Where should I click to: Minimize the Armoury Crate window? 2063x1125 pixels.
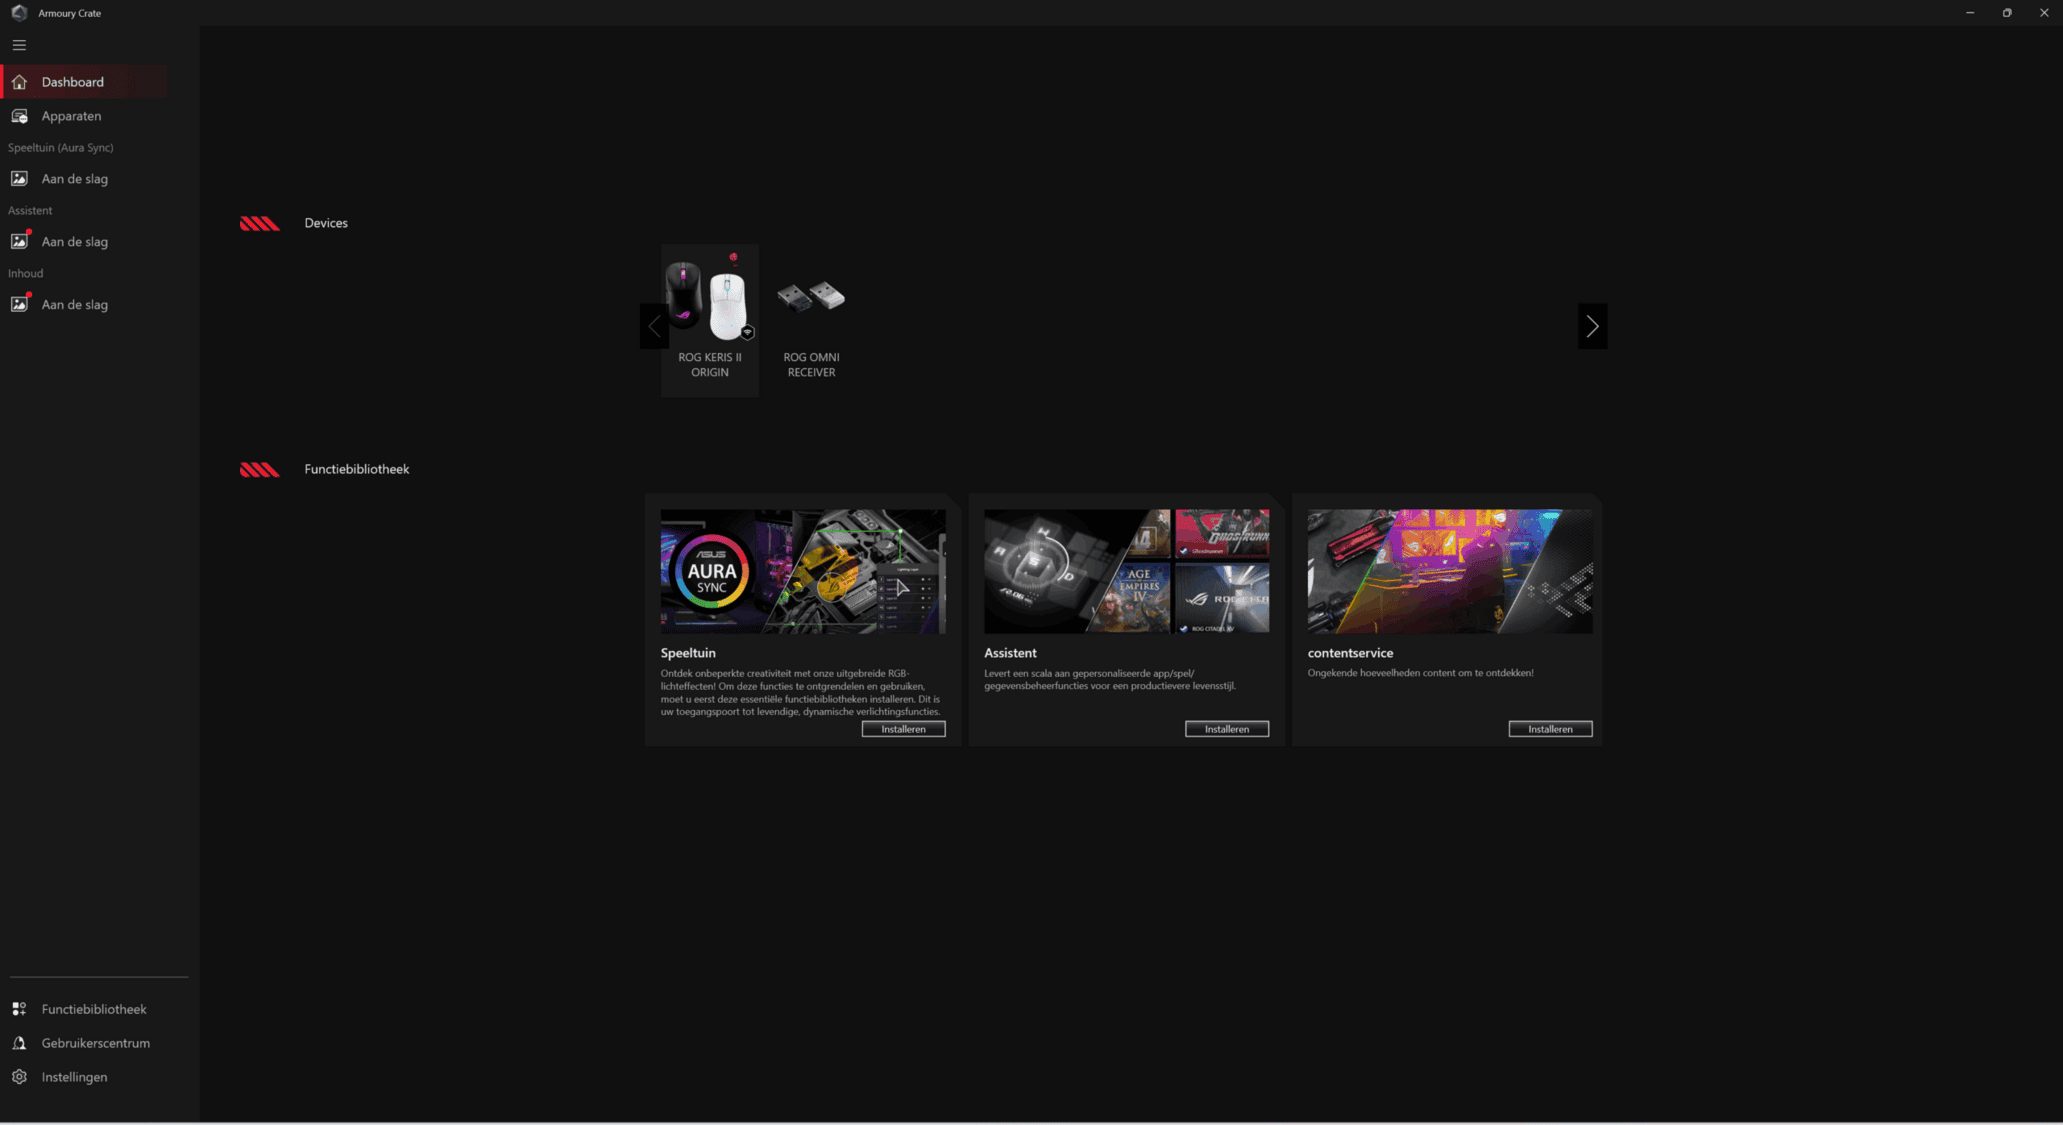[1970, 13]
